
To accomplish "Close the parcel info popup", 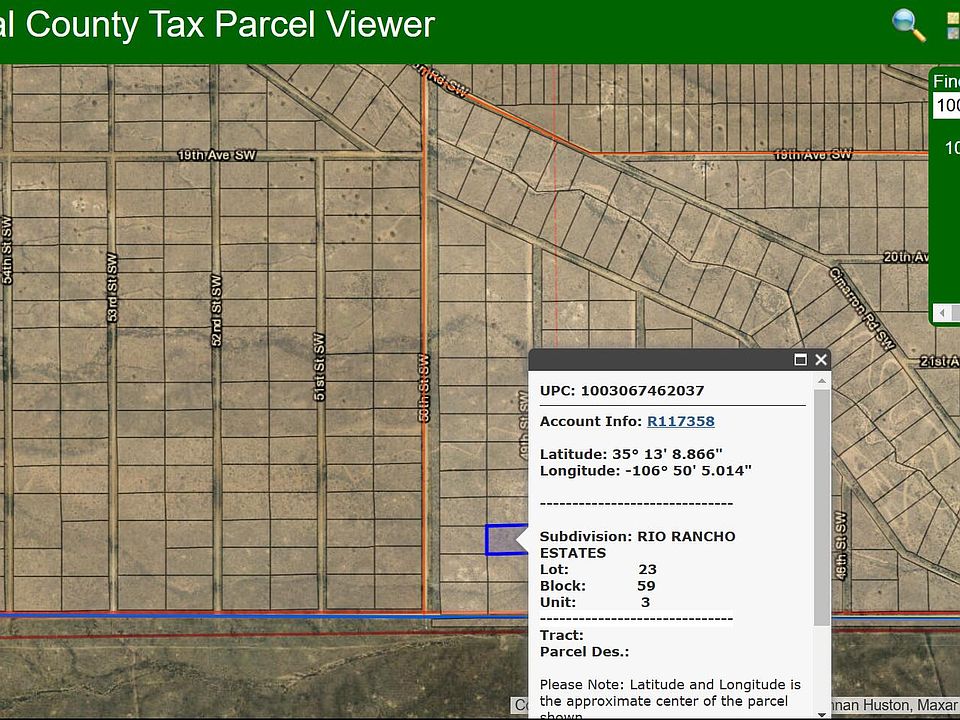I will coord(821,359).
